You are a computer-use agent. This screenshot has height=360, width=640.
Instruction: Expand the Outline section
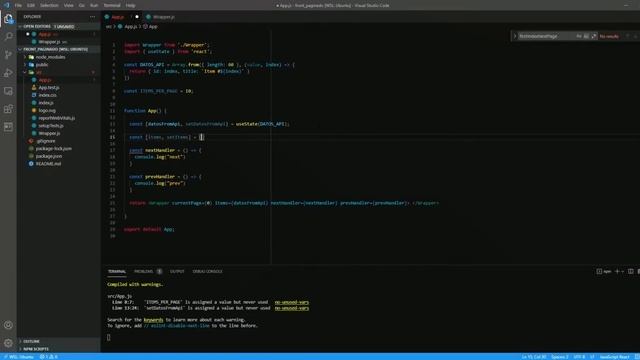pyautogui.click(x=31, y=341)
